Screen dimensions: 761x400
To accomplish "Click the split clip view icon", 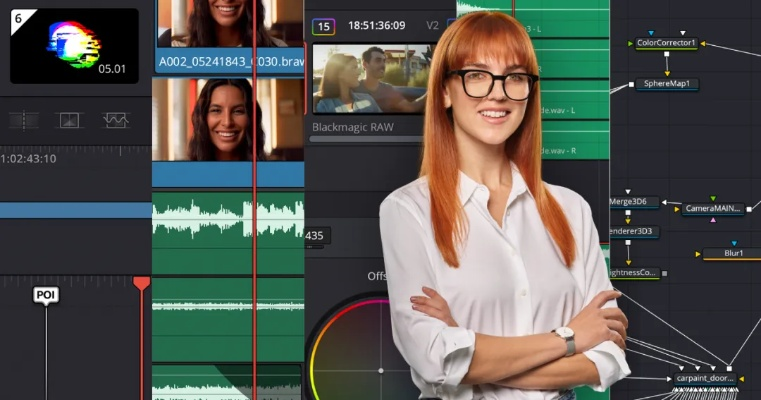I will pyautogui.click(x=24, y=120).
